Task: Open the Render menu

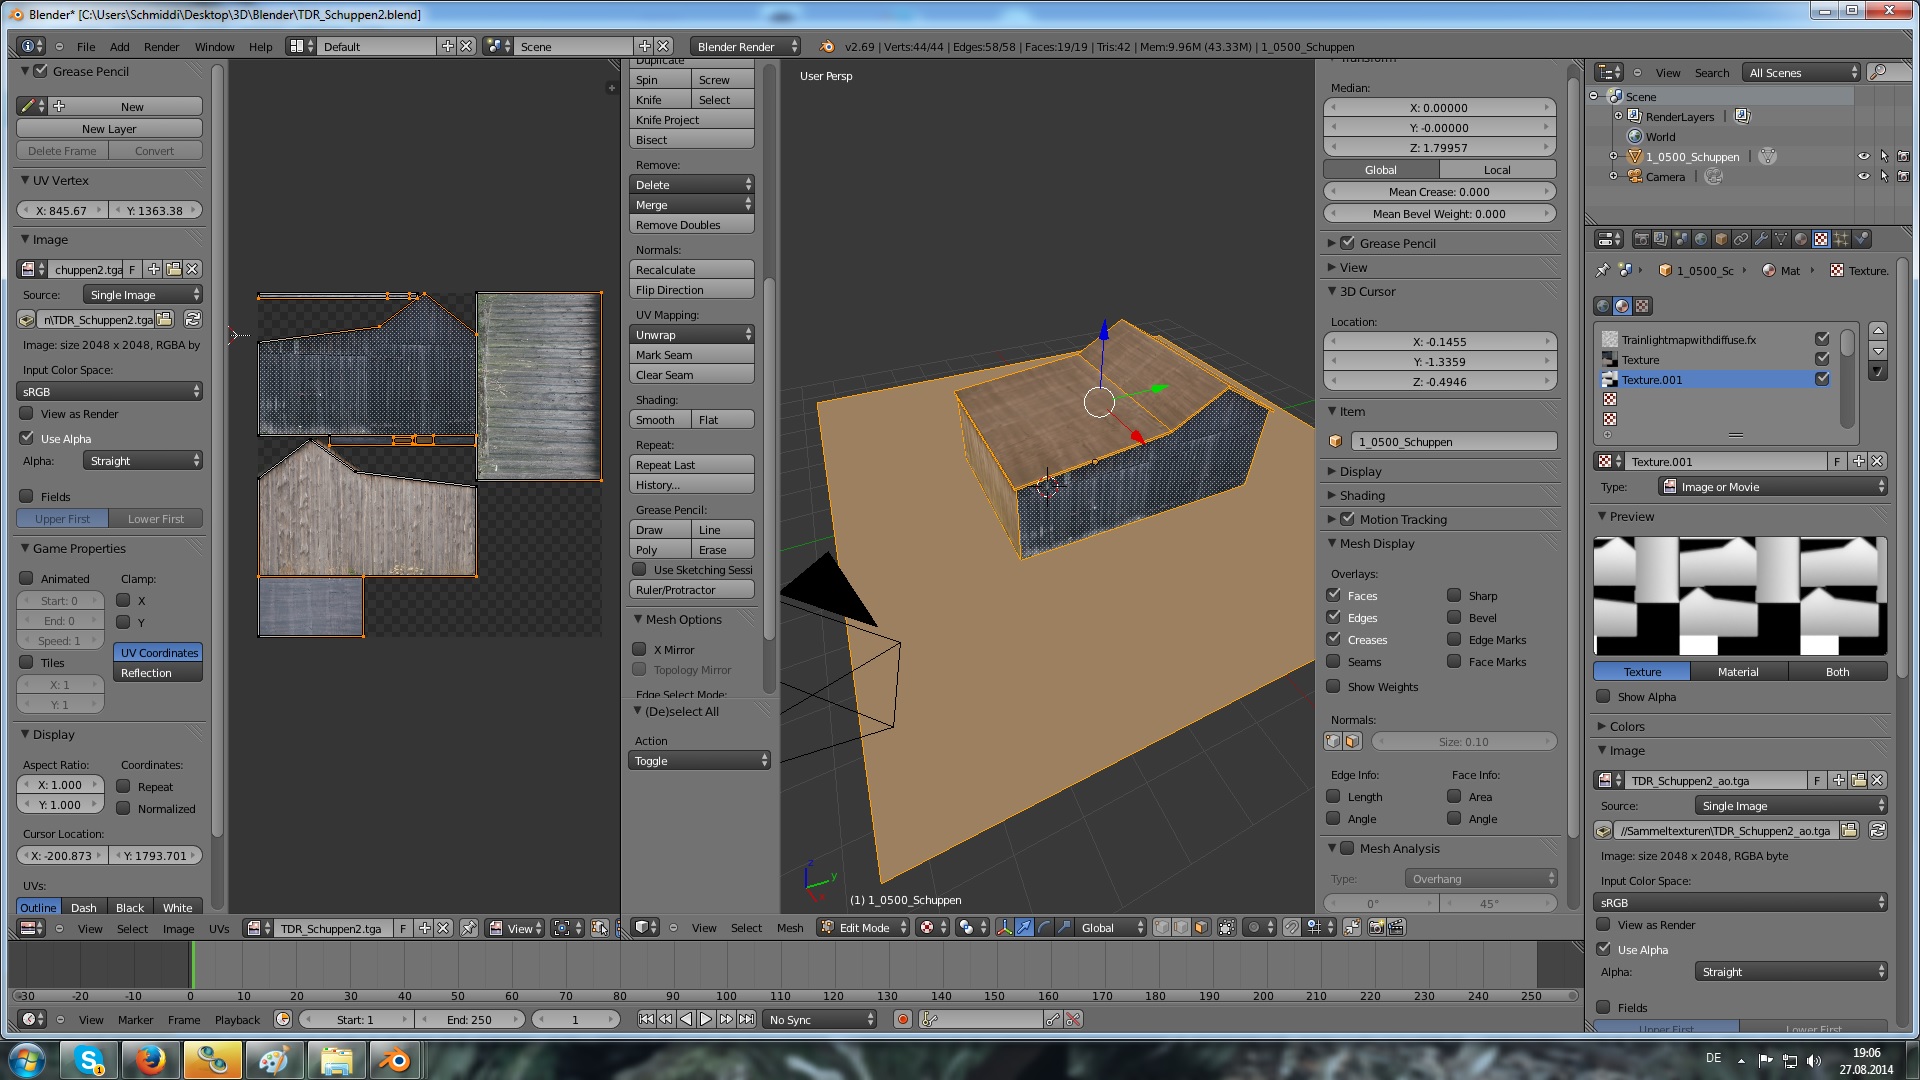Action: click(161, 46)
